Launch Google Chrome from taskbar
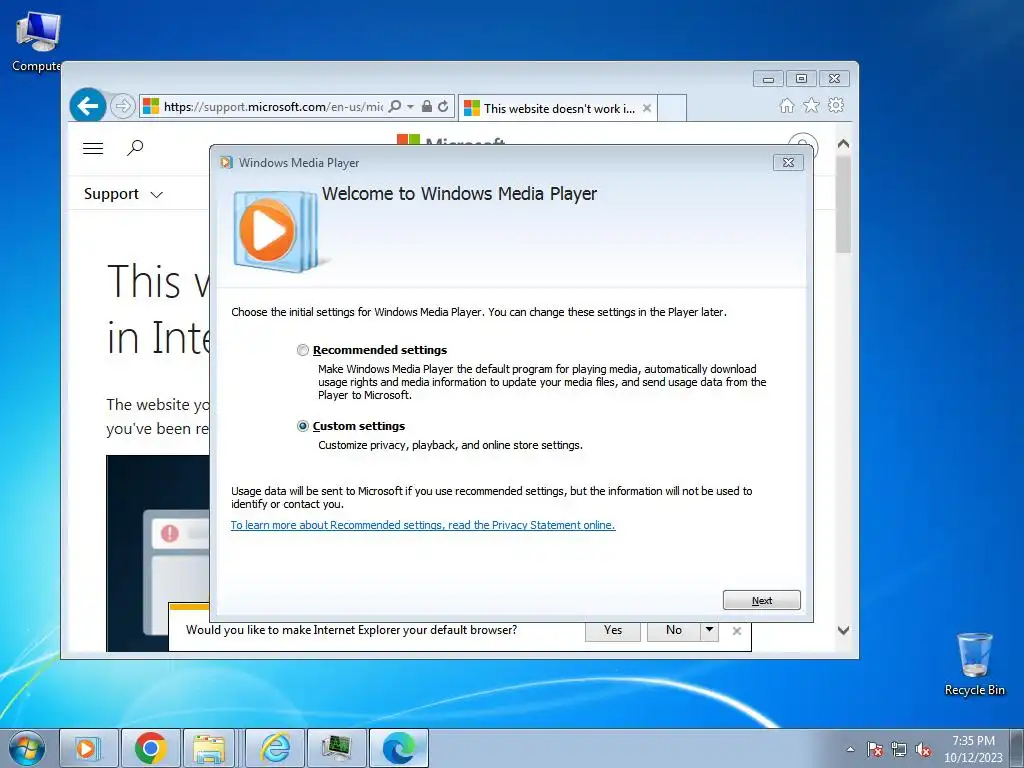1024x768 pixels. tap(151, 748)
